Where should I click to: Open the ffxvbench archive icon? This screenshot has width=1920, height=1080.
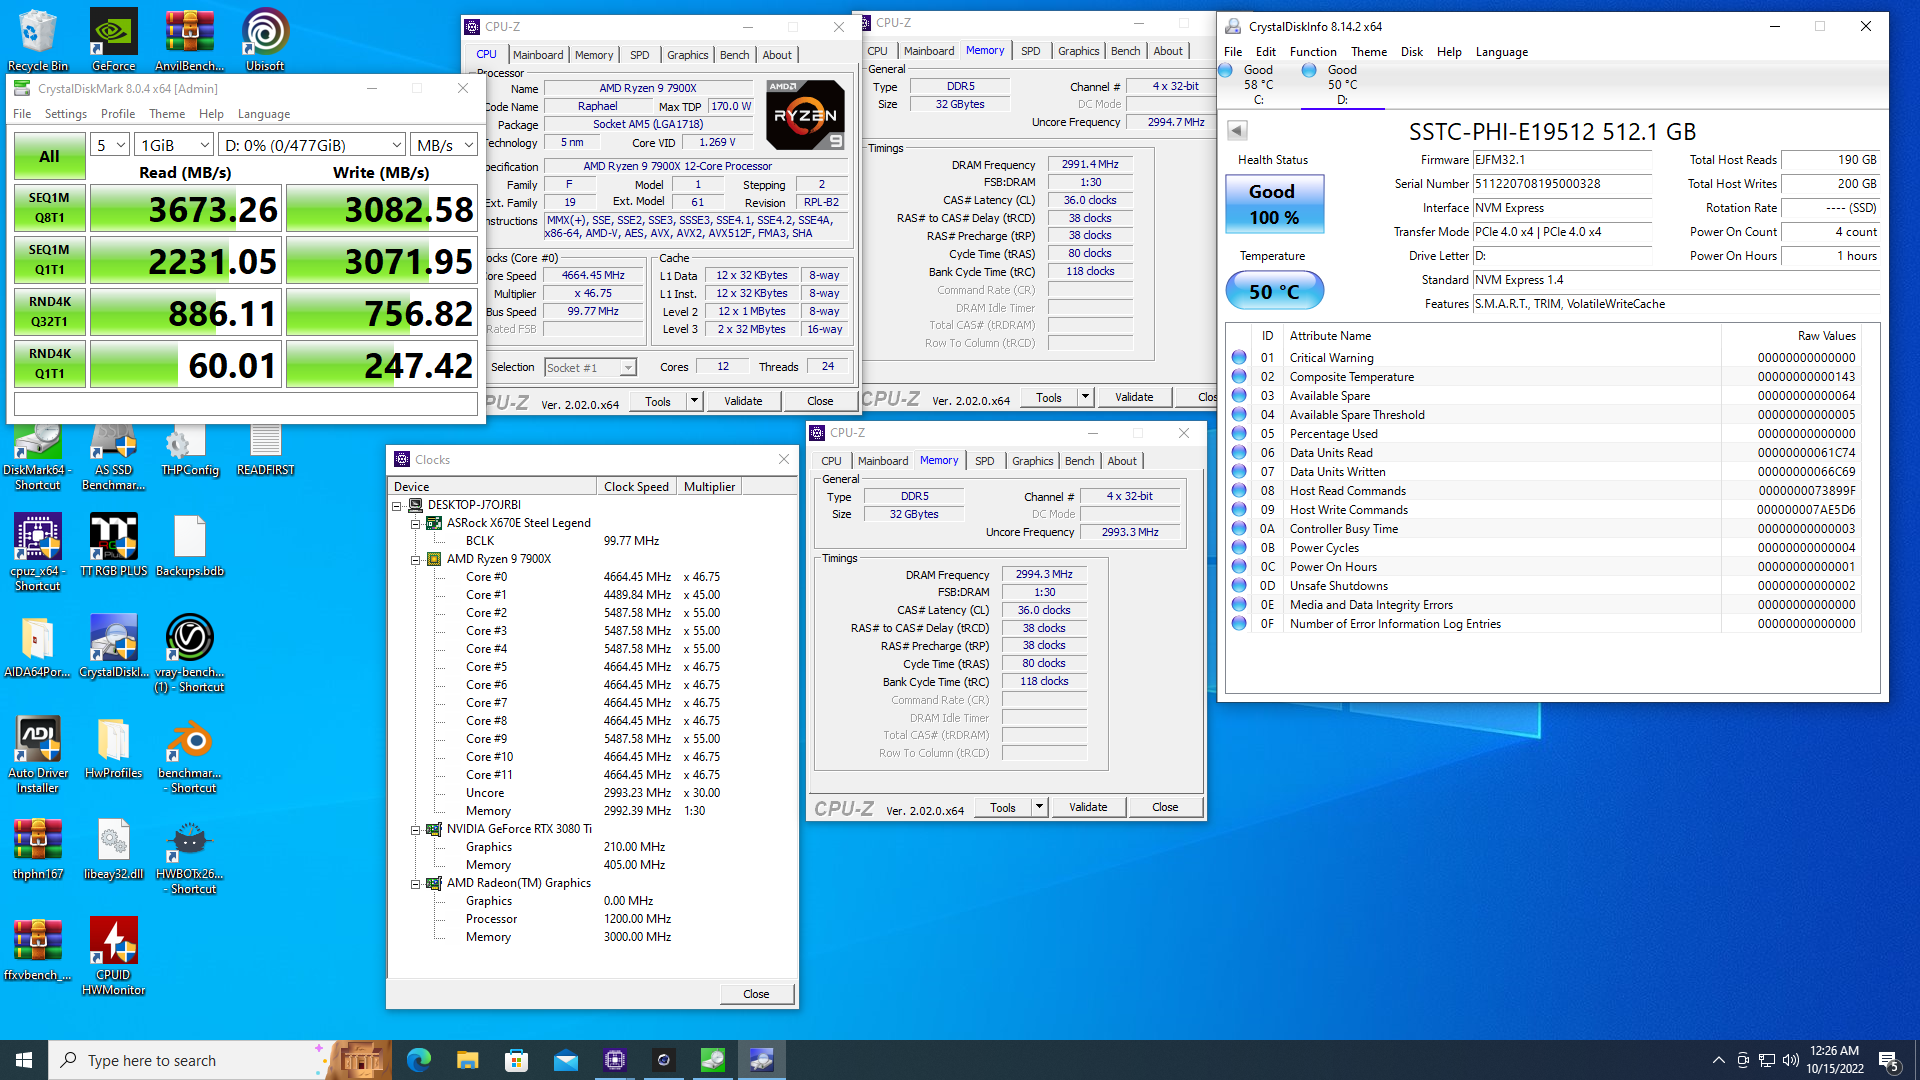click(38, 949)
